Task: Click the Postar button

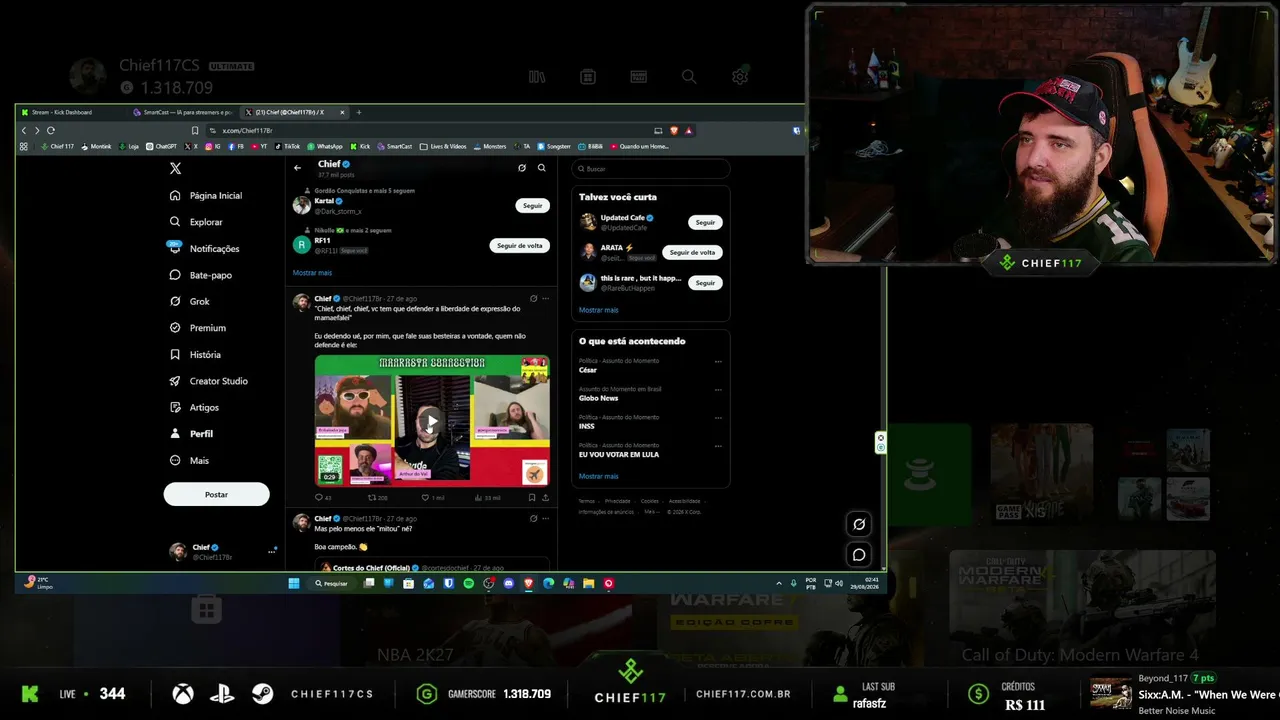Action: 216,494
